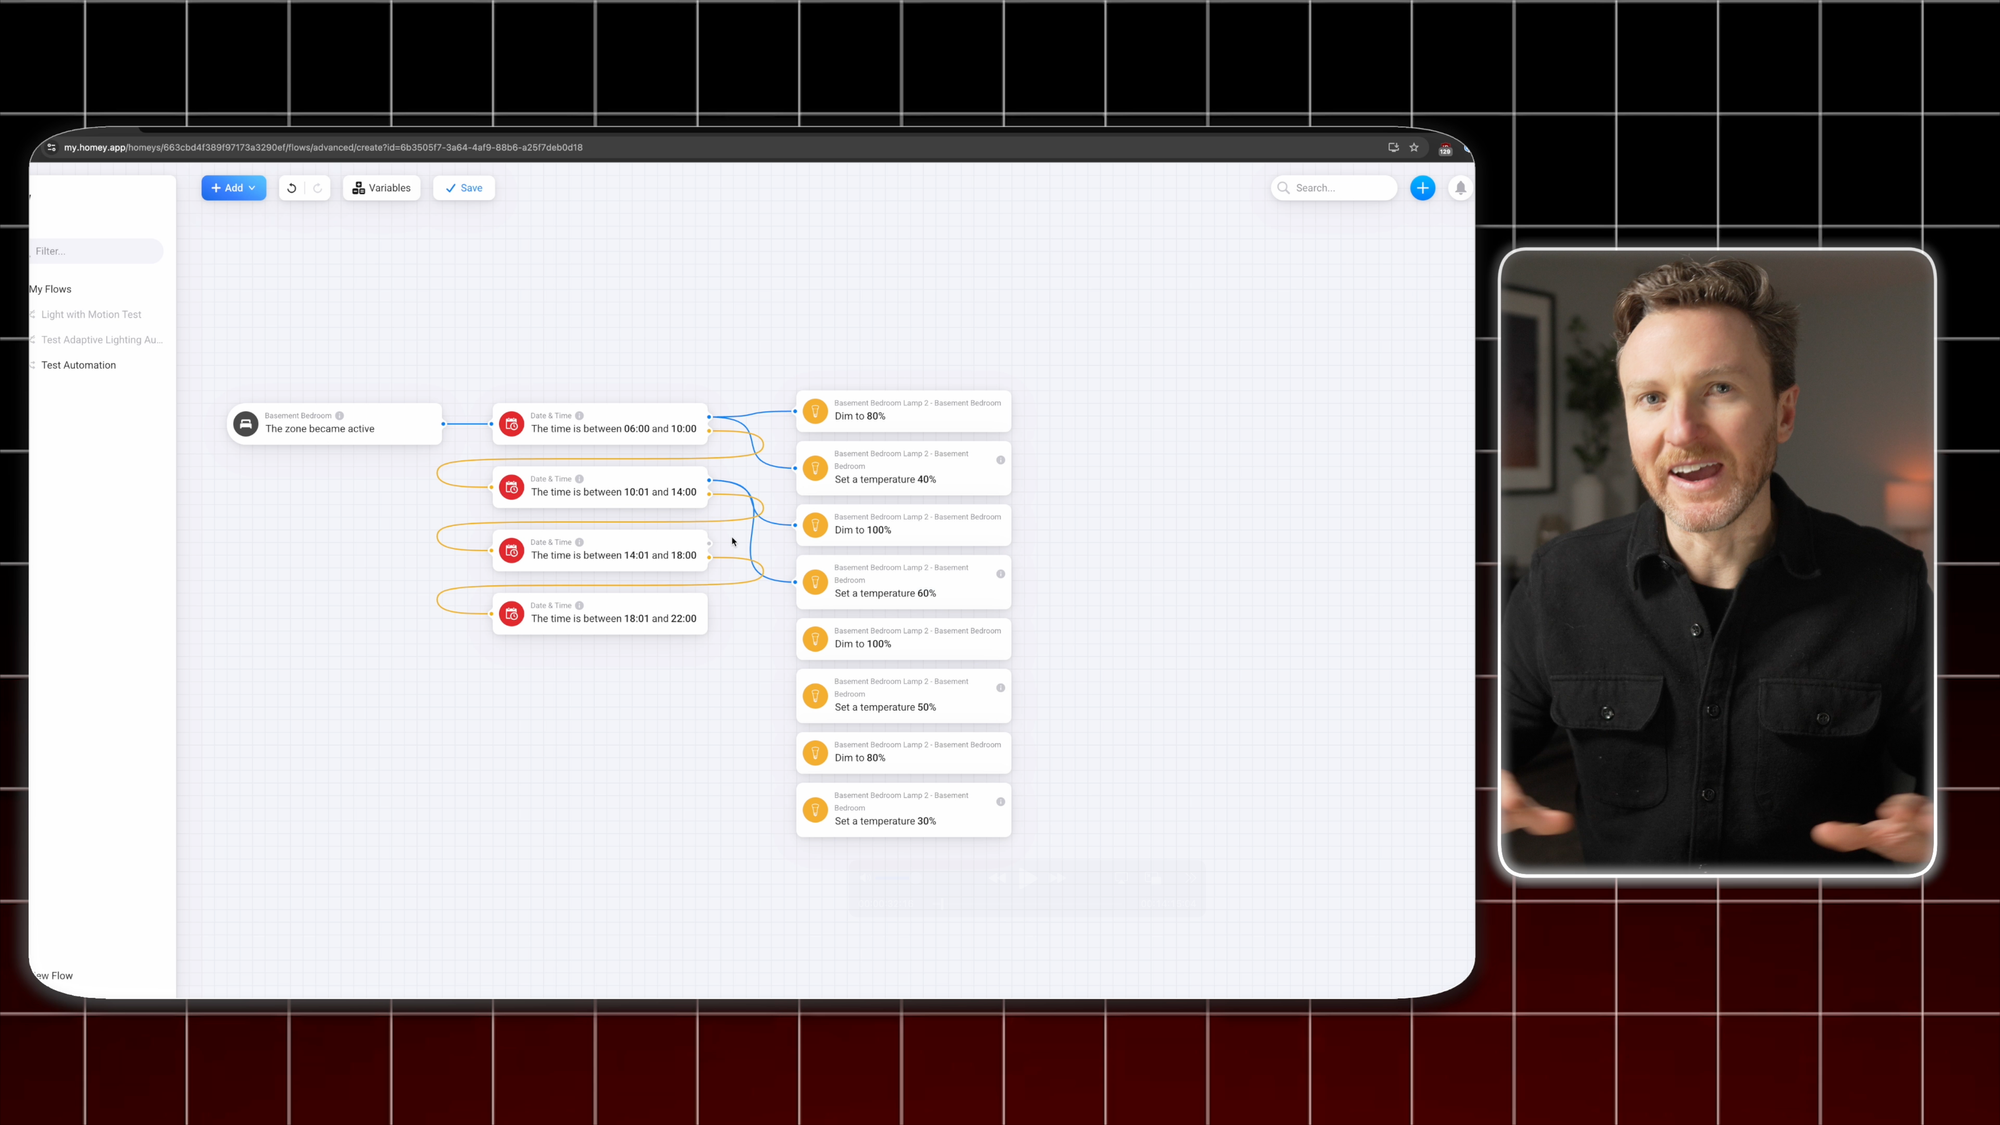This screenshot has width=2000, height=1125.
Task: Select Test Automation flow in sidebar
Action: tap(78, 365)
